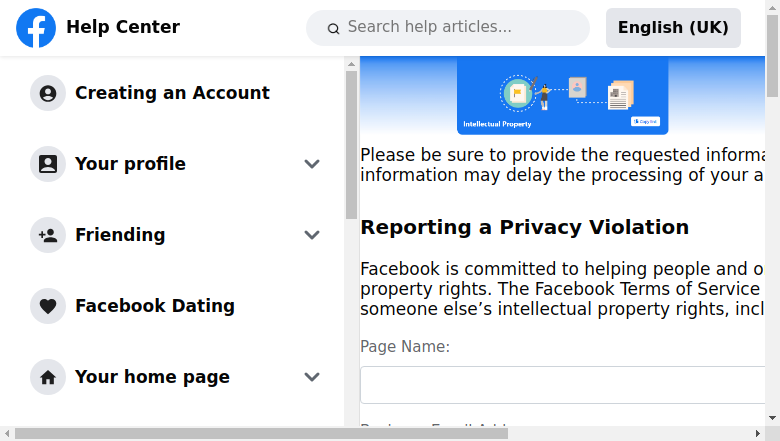The width and height of the screenshot is (780, 441).
Task: Focus the Search help articles field
Action: coord(448,28)
